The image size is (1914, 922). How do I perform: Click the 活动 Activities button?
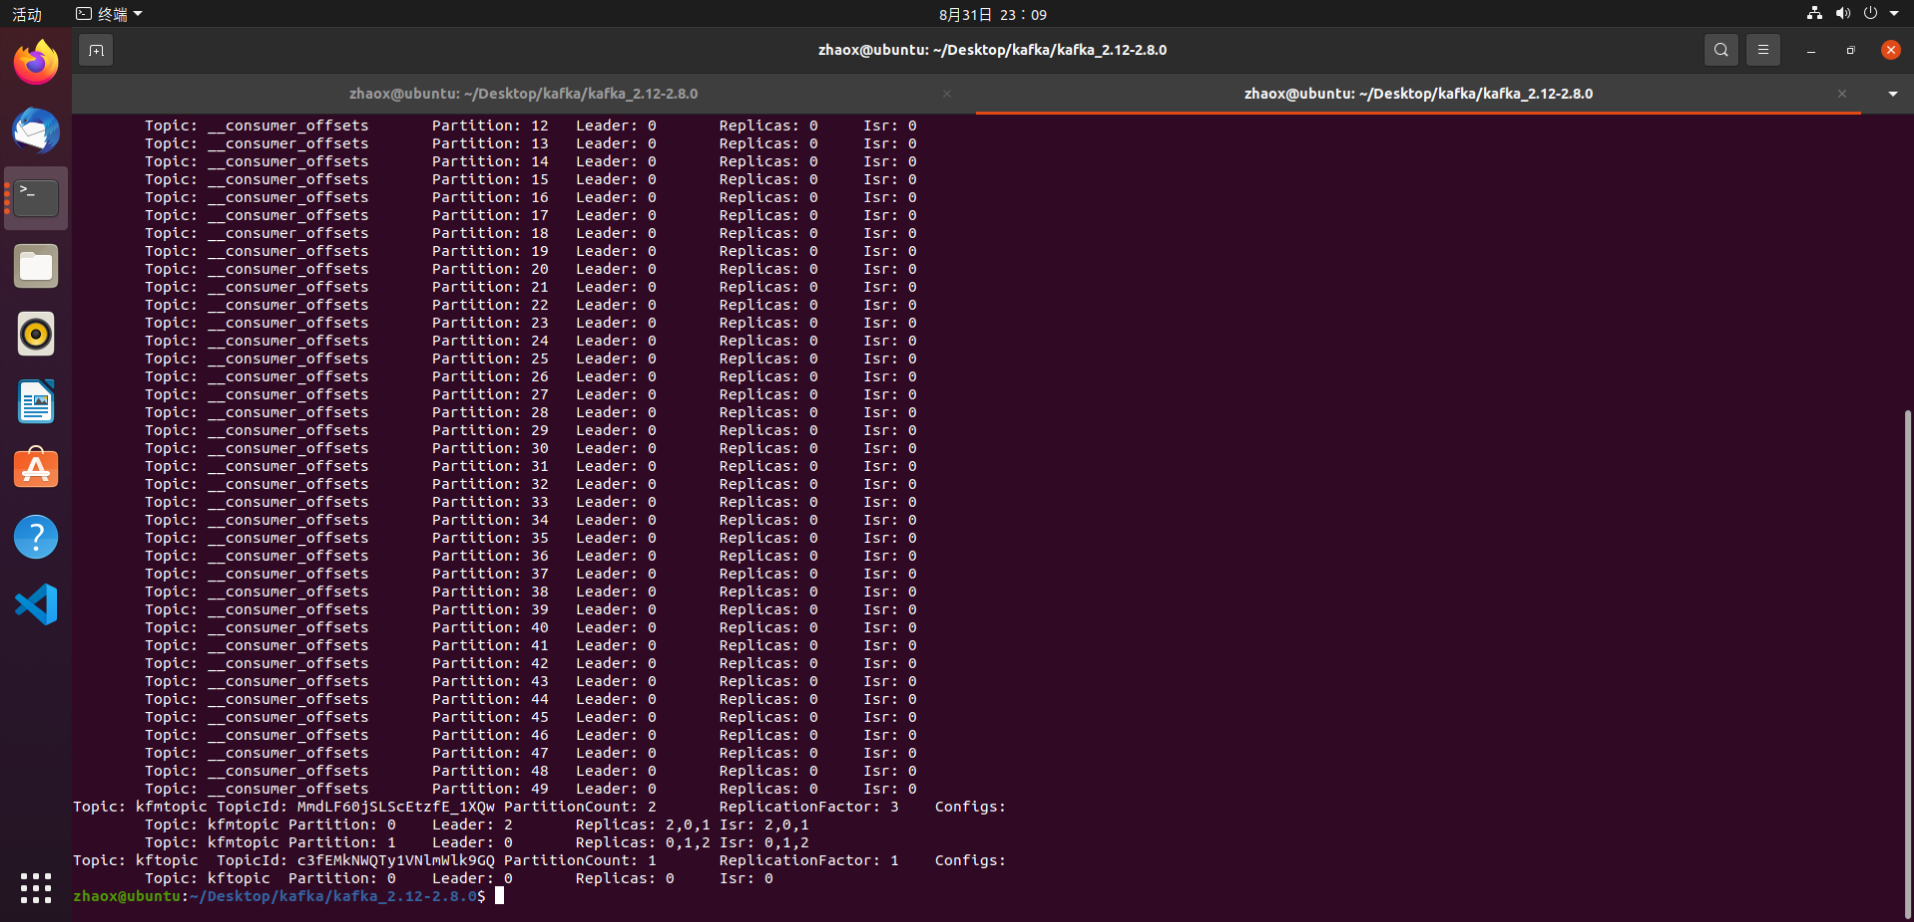(27, 14)
